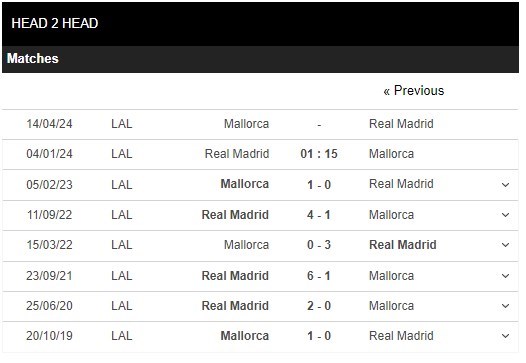Expand the 20/10/19 Mallorca 1-0 match row
This screenshot has height=363, width=526.
coord(505,336)
